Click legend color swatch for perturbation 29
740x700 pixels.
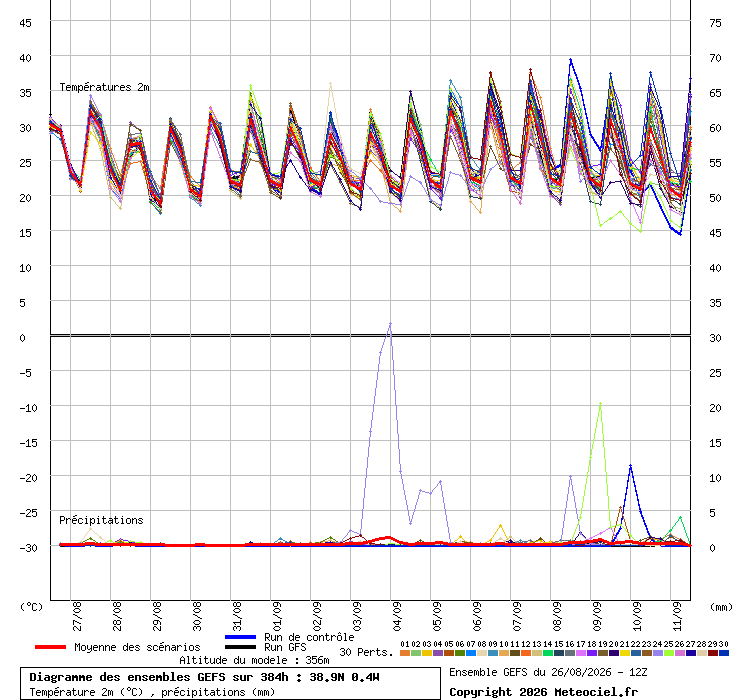(713, 653)
